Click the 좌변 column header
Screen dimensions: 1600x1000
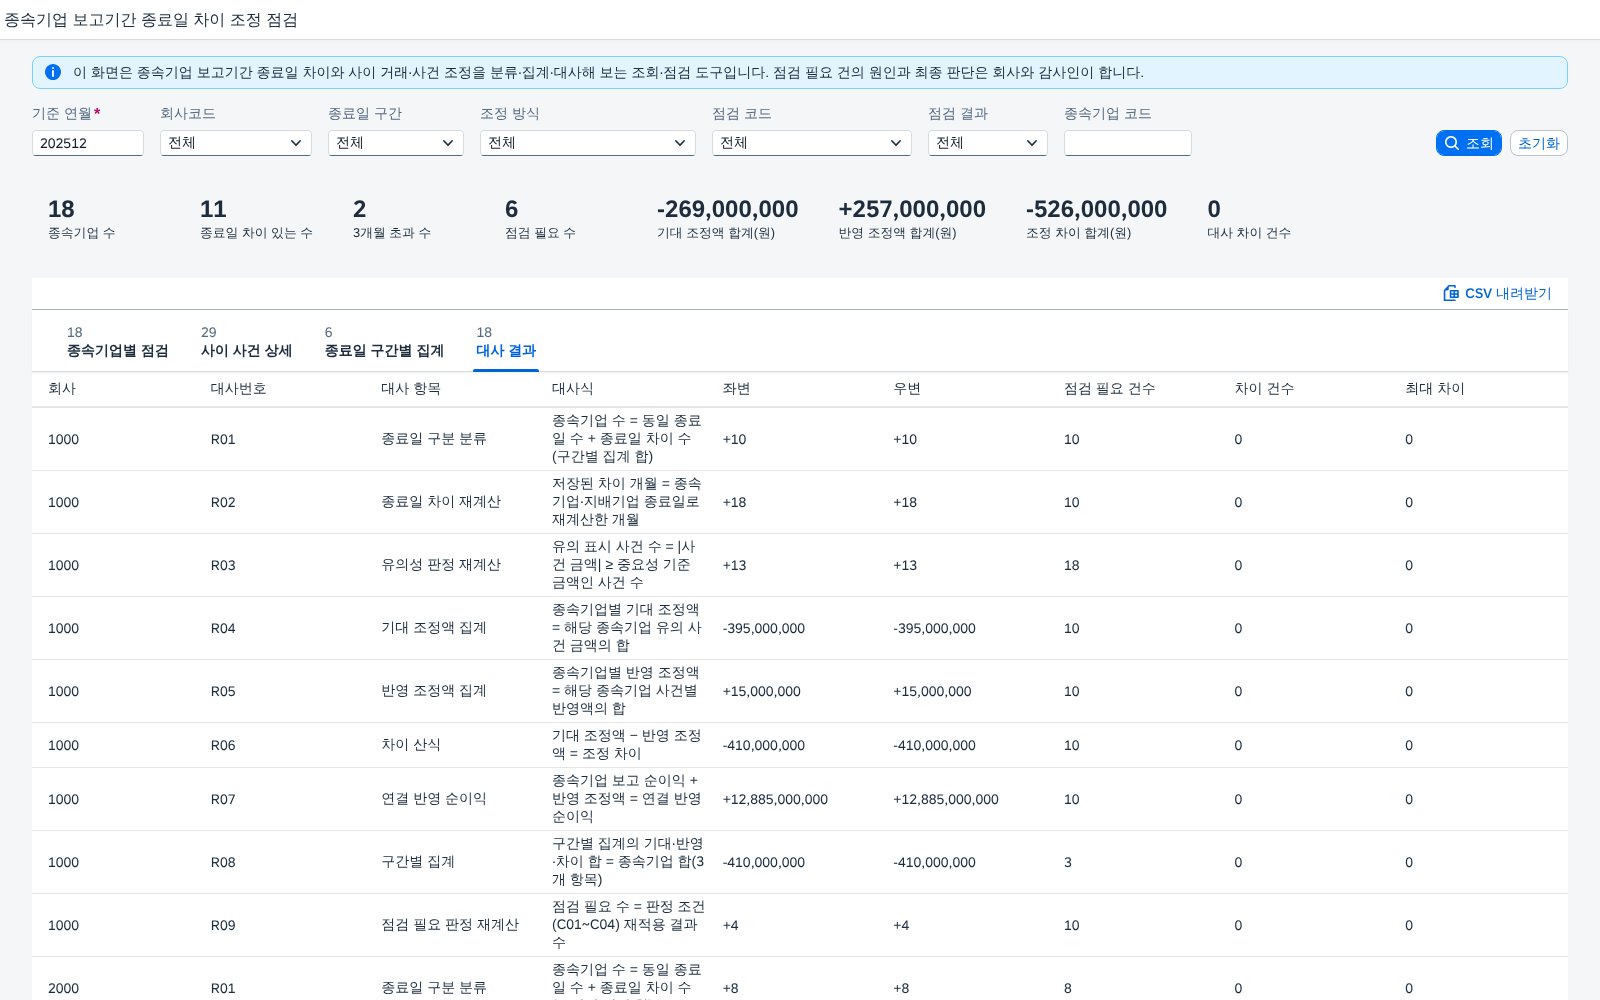coord(736,389)
